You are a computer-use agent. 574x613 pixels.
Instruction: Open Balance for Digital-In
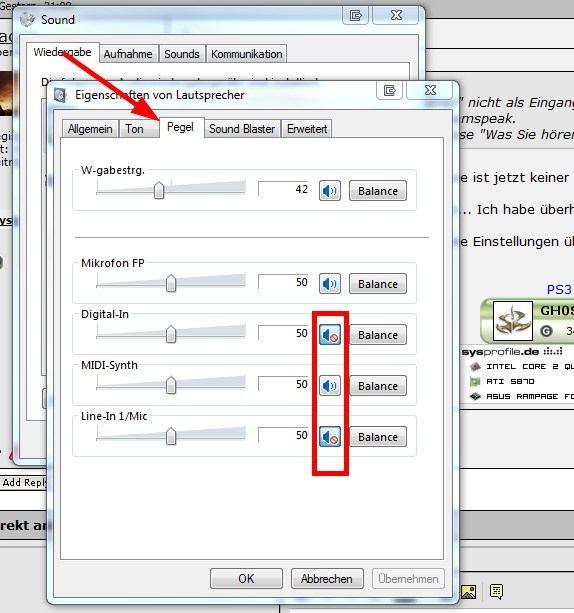click(x=378, y=335)
